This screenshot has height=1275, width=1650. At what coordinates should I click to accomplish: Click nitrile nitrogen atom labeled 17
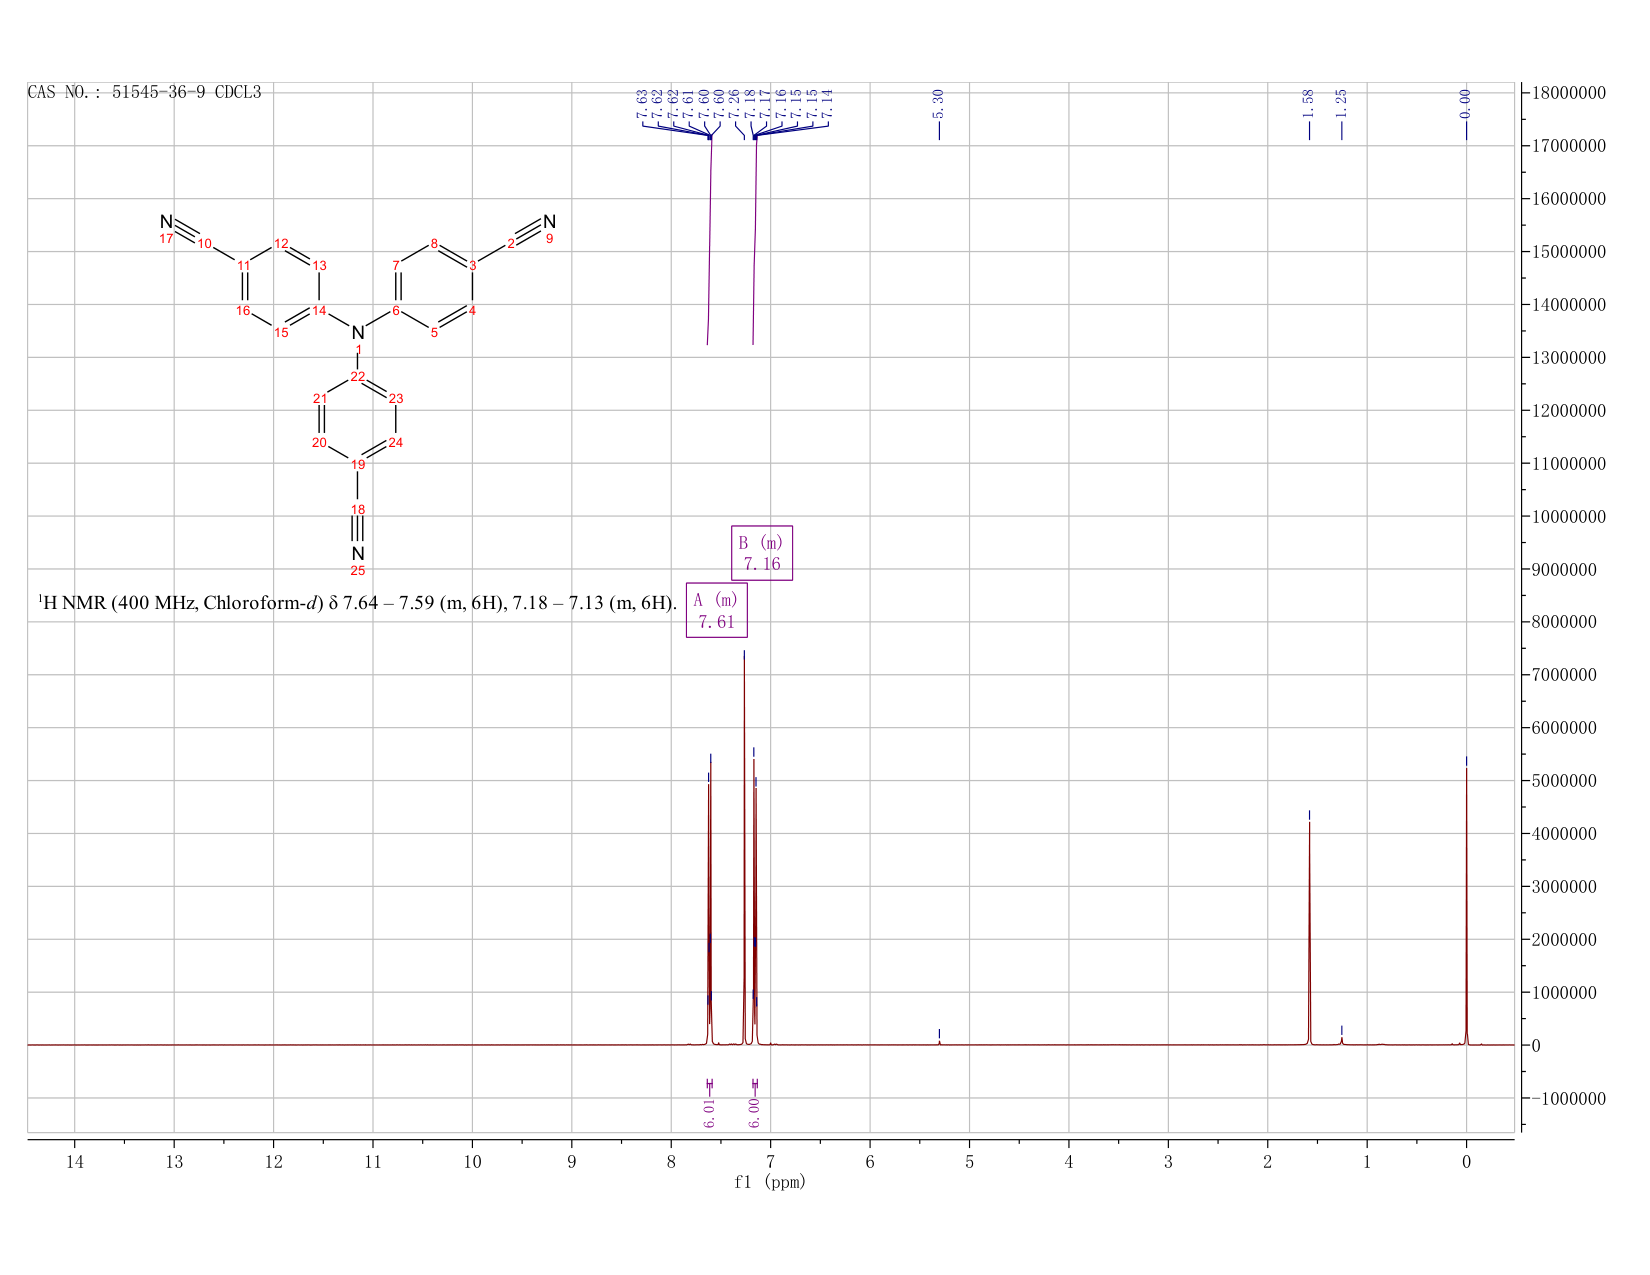tap(166, 222)
